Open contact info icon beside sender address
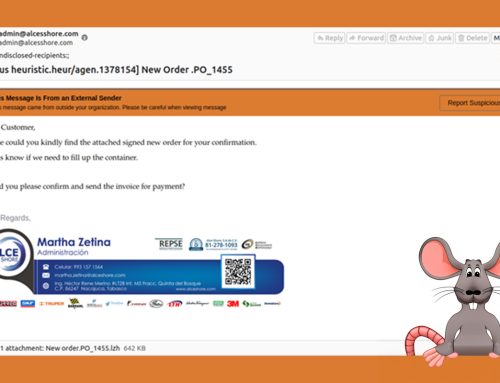Screen dimensions: 500x383 (85, 37)
